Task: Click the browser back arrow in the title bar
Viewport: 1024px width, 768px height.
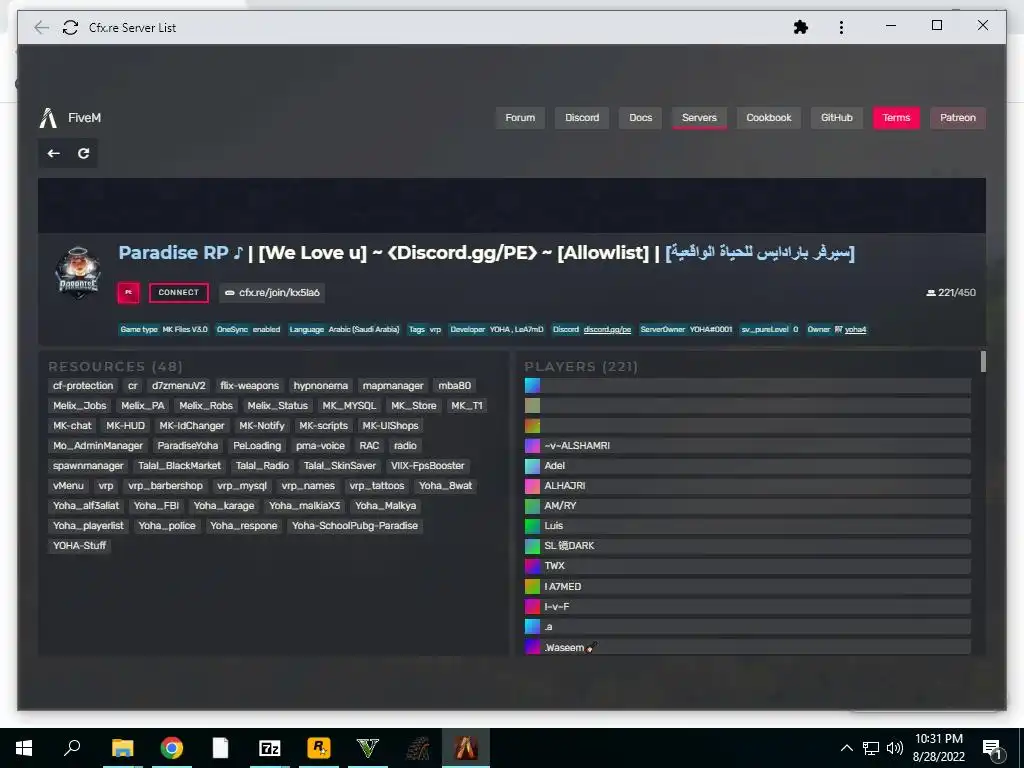Action: click(x=41, y=27)
